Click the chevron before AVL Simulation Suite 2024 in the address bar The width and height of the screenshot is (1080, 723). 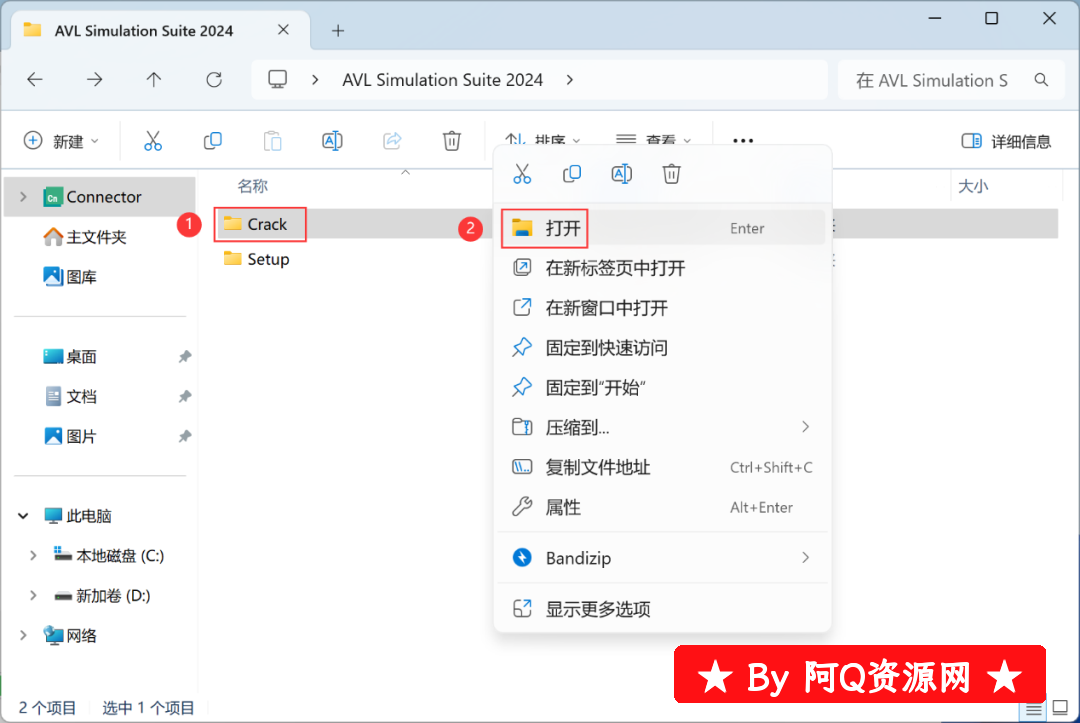pos(315,80)
